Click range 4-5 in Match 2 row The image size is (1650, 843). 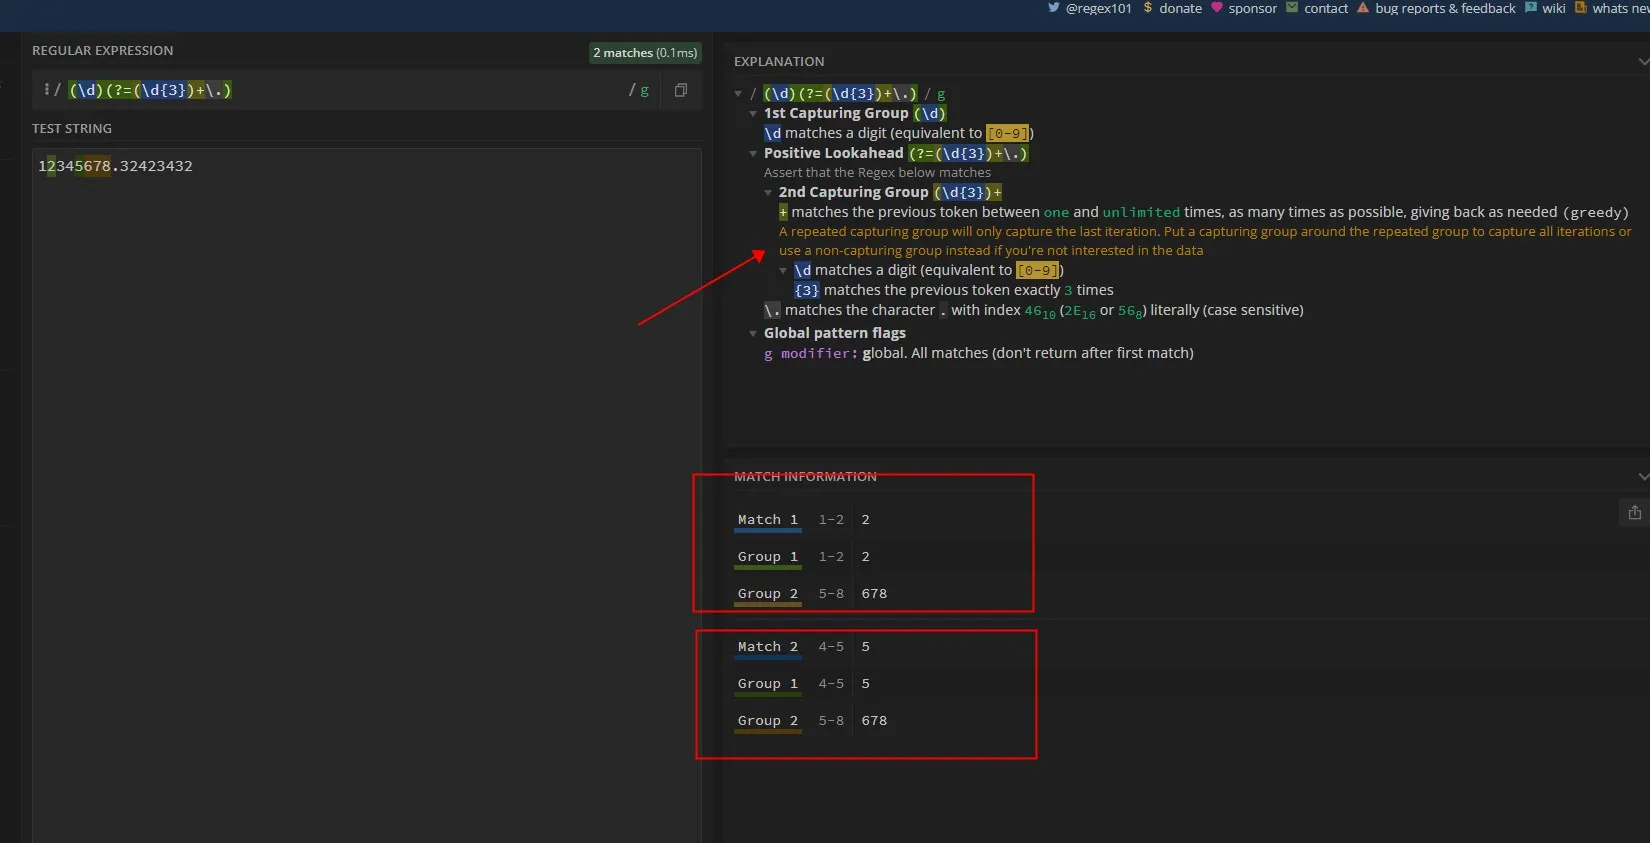pyautogui.click(x=831, y=647)
